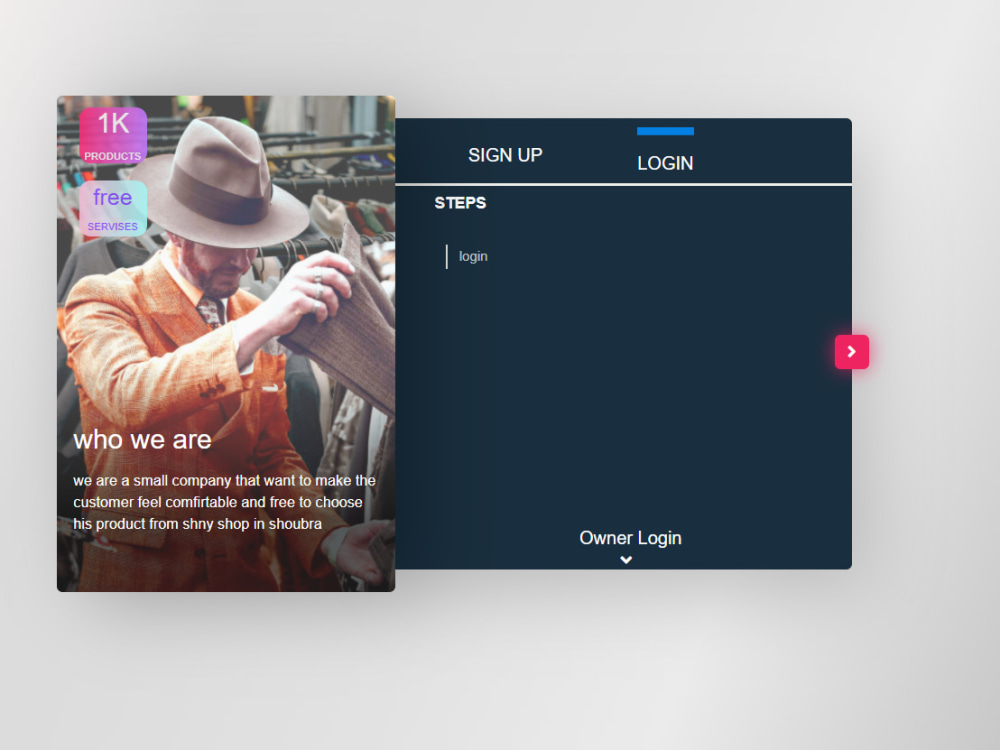Click the company description paragraph
The width and height of the screenshot is (1000, 750).
pyautogui.click(x=224, y=502)
